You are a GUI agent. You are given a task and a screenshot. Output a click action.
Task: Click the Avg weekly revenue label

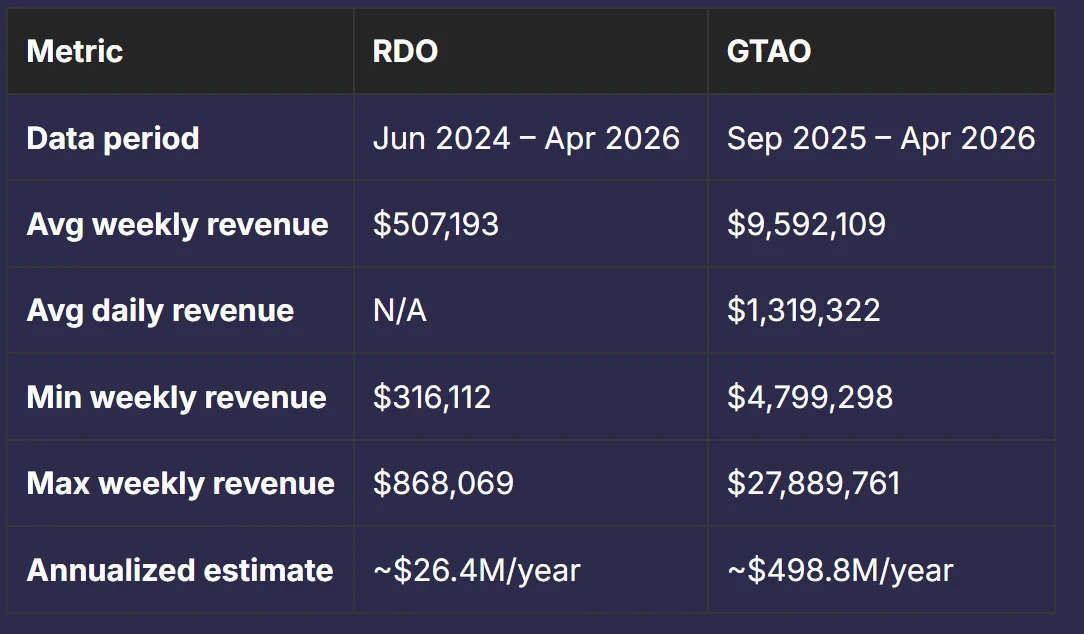(x=177, y=224)
